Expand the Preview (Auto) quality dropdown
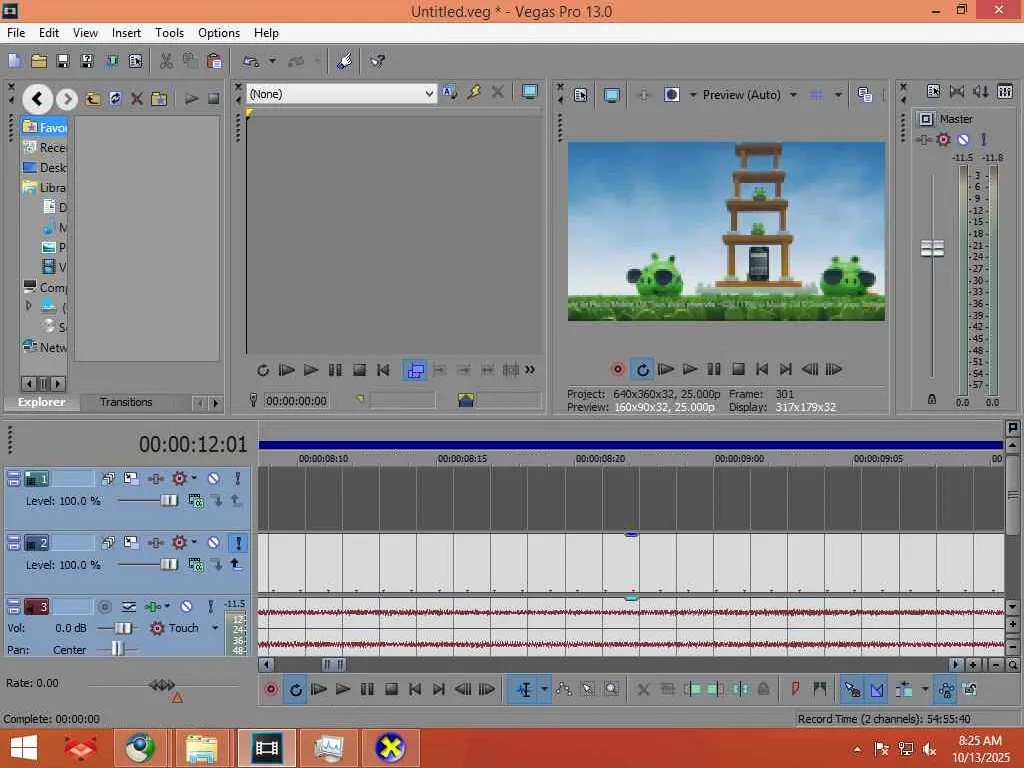1024x768 pixels. tap(793, 95)
